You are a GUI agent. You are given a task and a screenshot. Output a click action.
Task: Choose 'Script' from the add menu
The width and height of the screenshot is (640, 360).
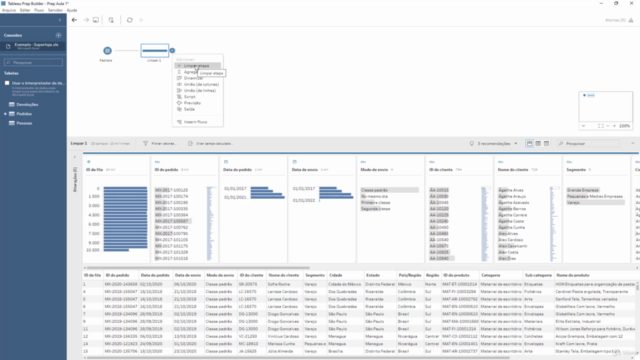(x=198, y=97)
